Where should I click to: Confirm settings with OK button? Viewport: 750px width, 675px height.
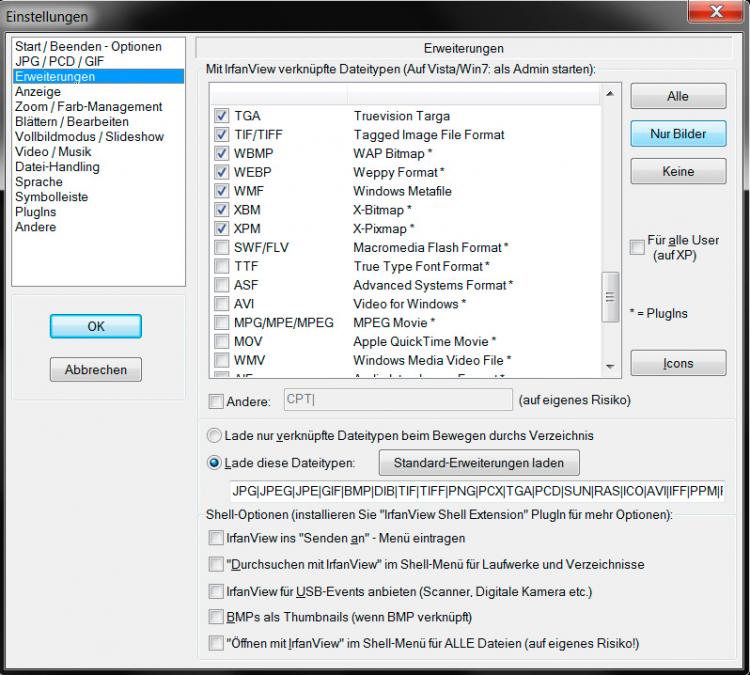pyautogui.click(x=95, y=326)
